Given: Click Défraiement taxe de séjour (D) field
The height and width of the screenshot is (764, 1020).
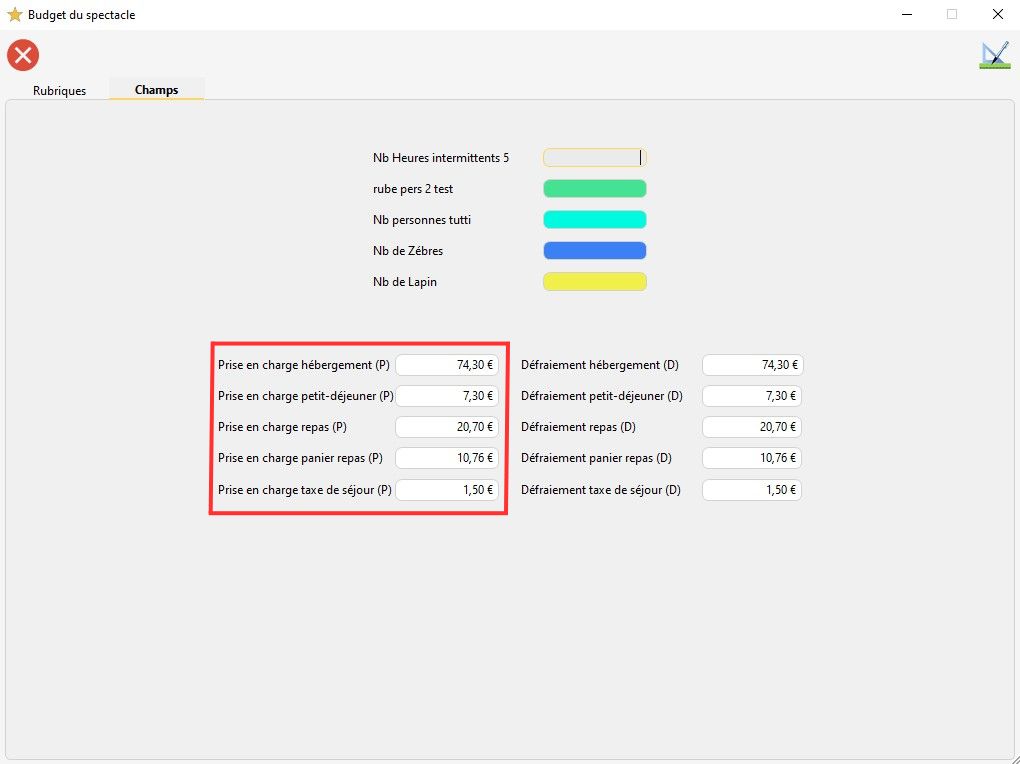Looking at the screenshot, I should point(752,490).
